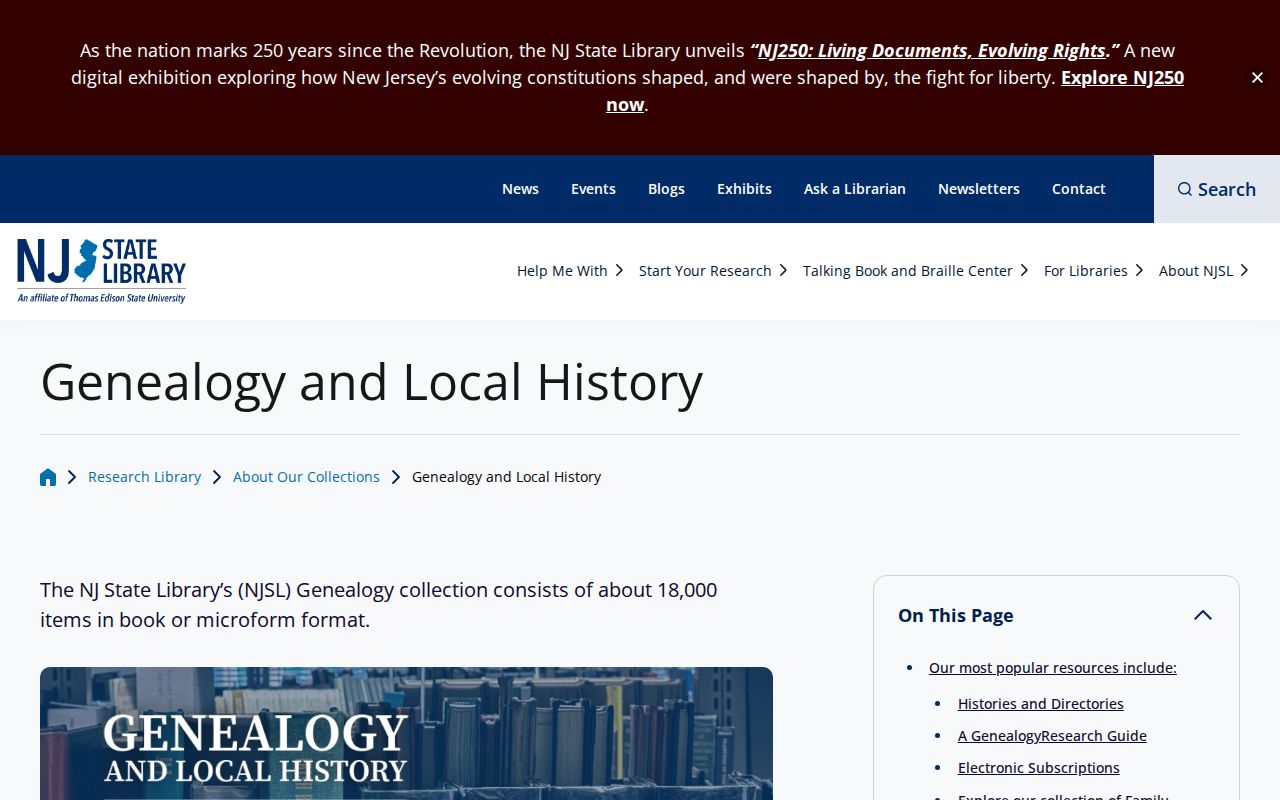
Task: Go to About Our Collections breadcrumb
Action: click(306, 477)
